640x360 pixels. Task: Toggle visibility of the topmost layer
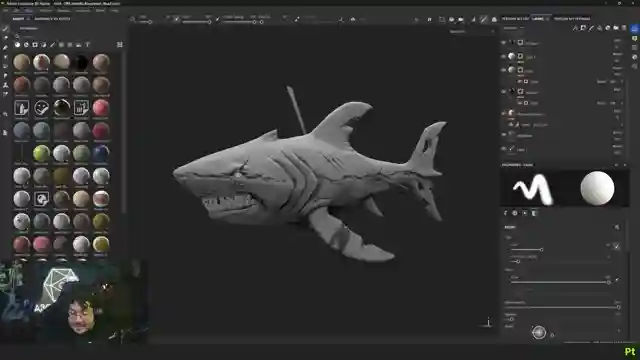(x=503, y=42)
